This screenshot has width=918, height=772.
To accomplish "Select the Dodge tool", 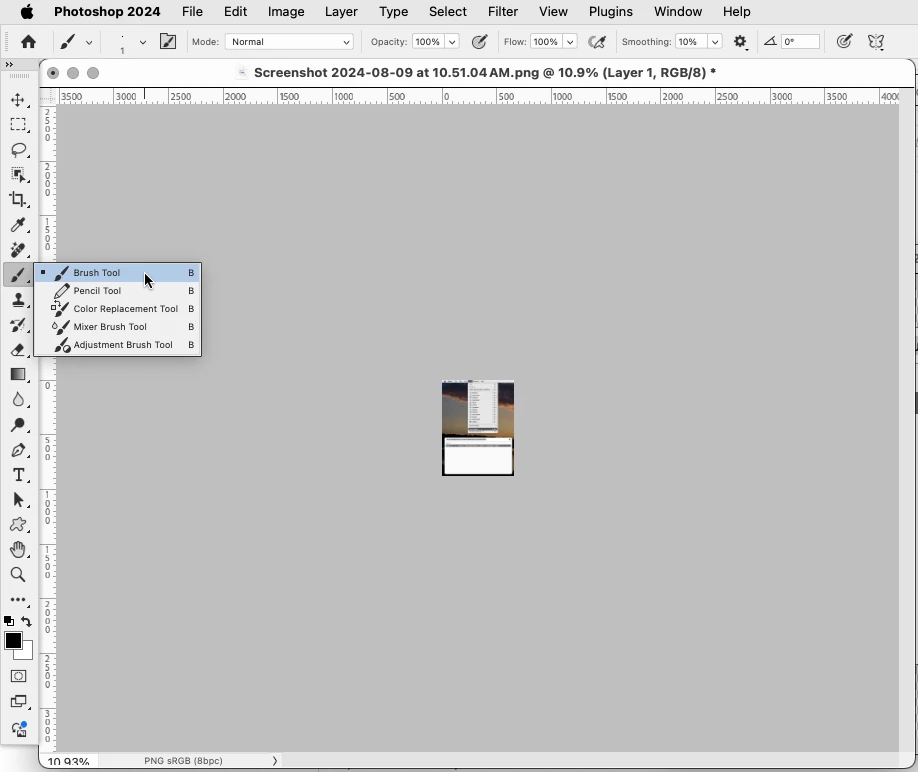I will coord(18,425).
